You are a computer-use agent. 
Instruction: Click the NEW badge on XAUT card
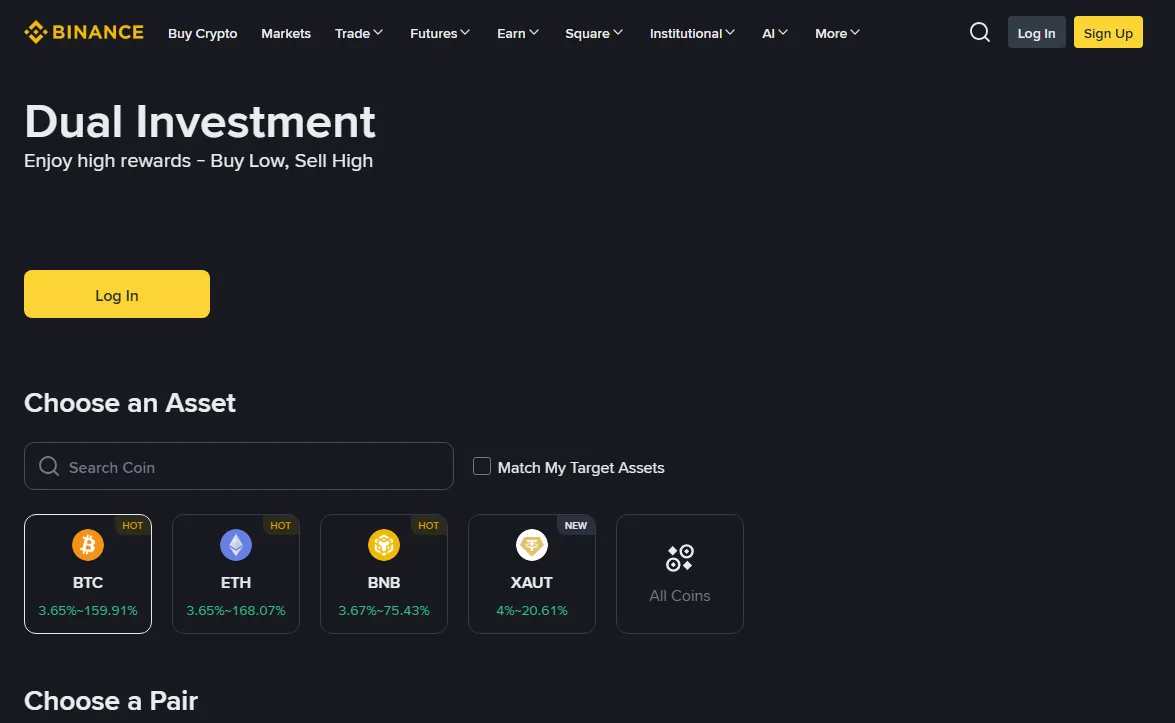coord(576,525)
